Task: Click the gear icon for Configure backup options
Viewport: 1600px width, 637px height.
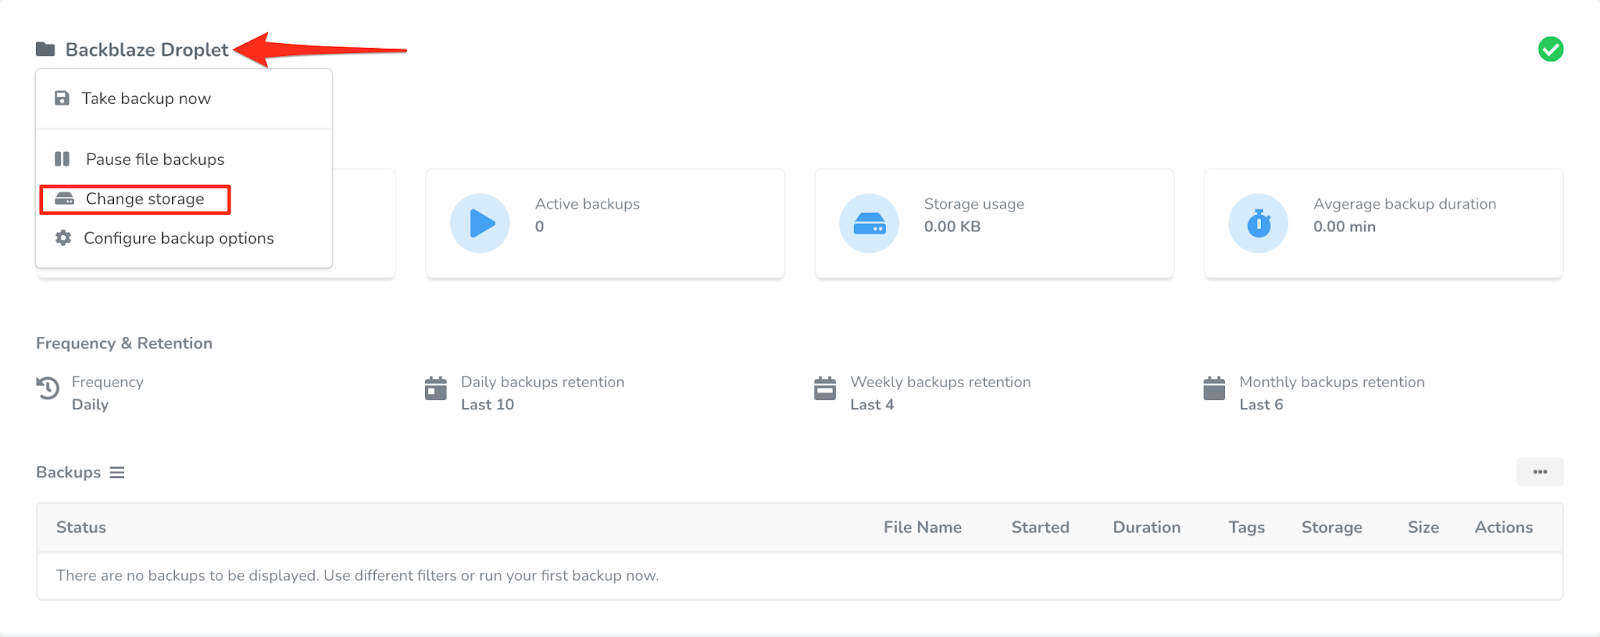Action: (63, 238)
